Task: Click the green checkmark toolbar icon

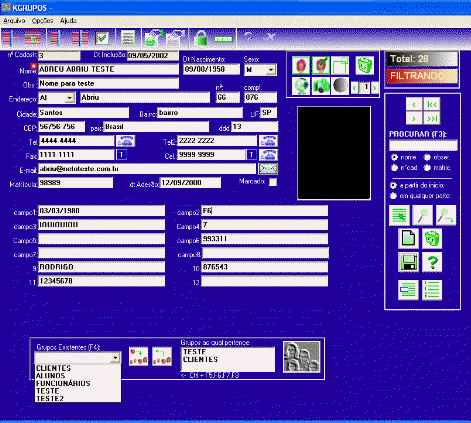Action: point(102,38)
